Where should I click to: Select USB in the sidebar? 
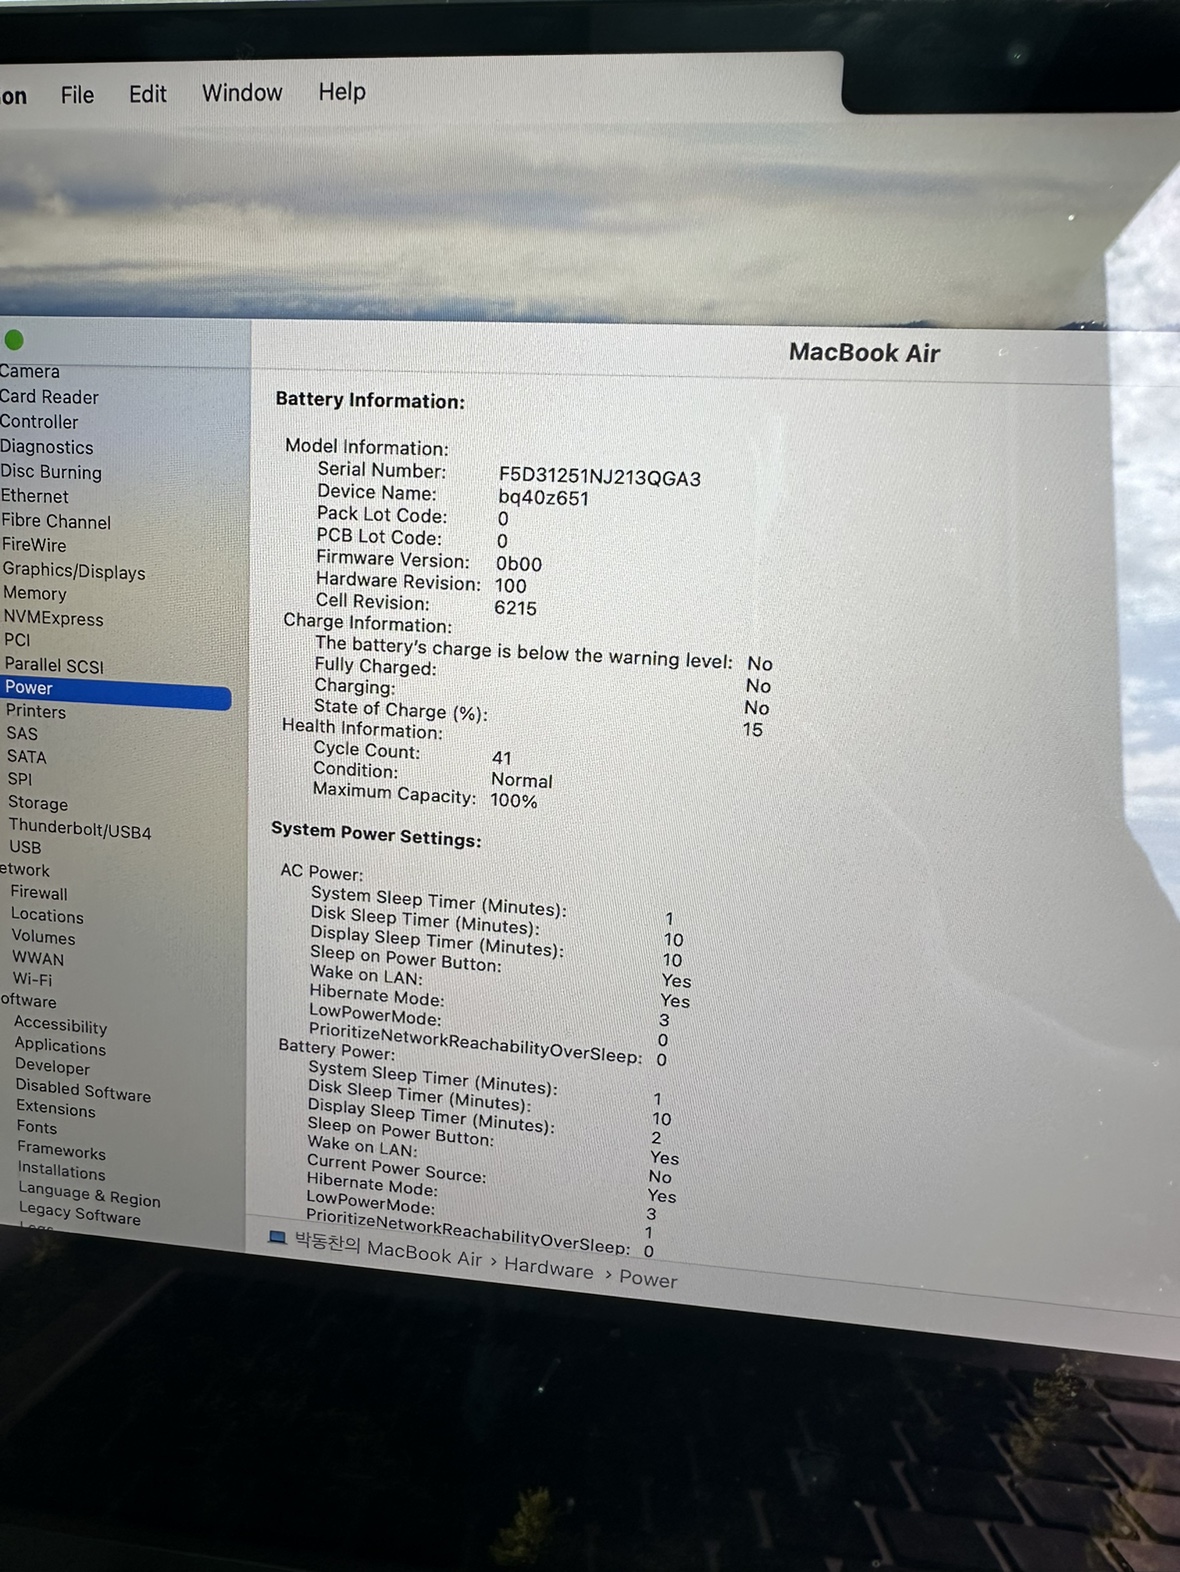(x=25, y=847)
